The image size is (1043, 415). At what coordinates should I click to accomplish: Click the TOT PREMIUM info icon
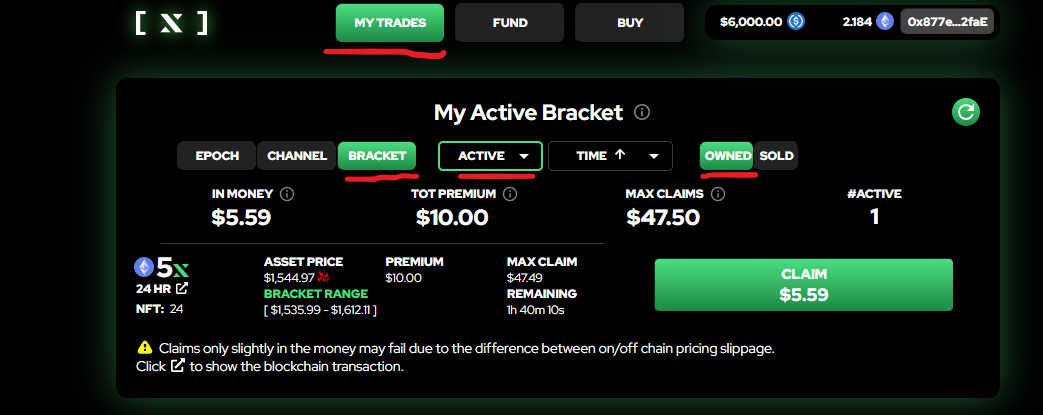click(510, 194)
